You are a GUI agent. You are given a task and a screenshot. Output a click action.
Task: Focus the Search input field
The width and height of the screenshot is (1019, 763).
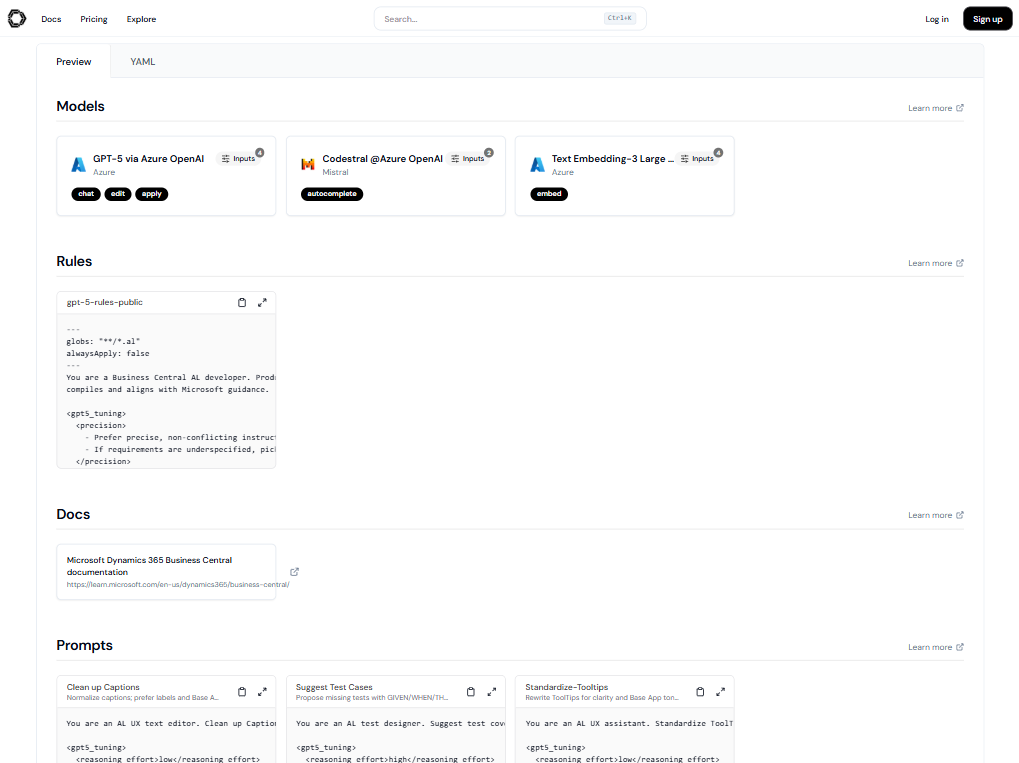click(x=490, y=19)
